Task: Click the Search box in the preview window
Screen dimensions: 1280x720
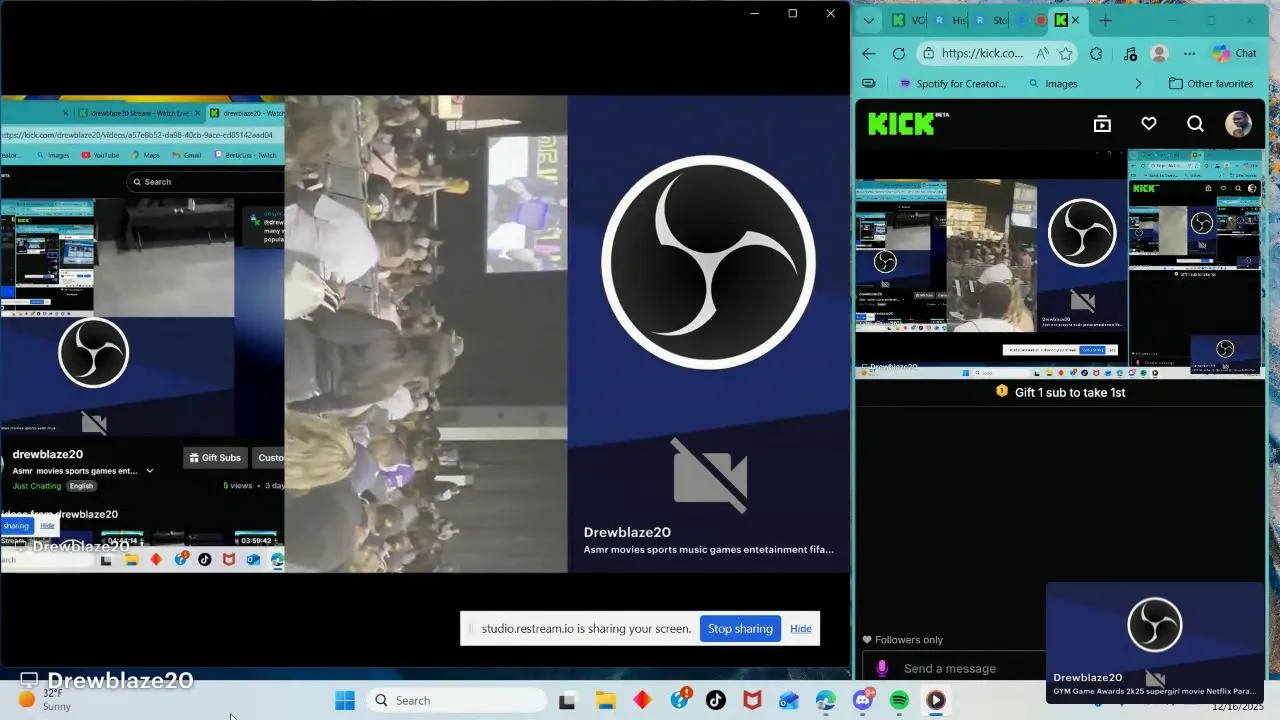Action: click(207, 182)
